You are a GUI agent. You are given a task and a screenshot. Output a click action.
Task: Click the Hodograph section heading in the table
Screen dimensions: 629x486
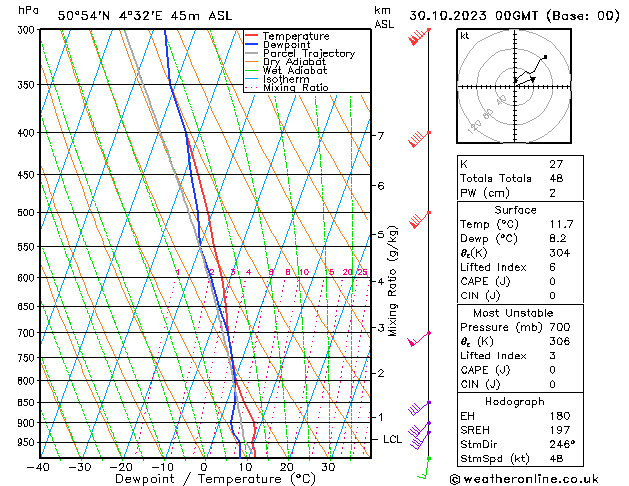(515, 401)
